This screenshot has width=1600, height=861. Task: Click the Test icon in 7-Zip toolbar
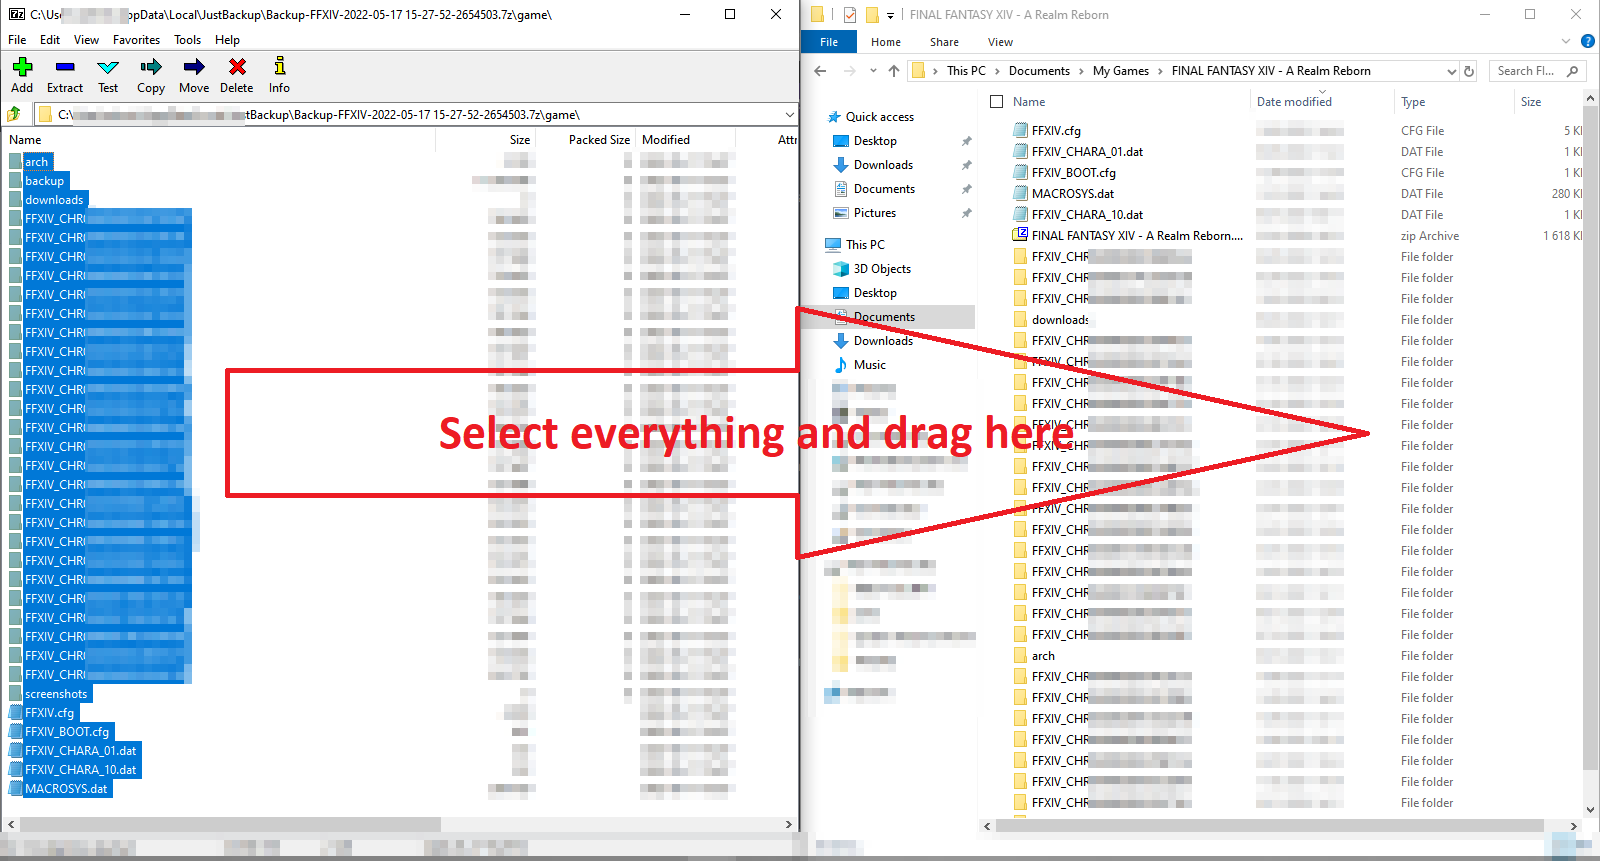[108, 67]
